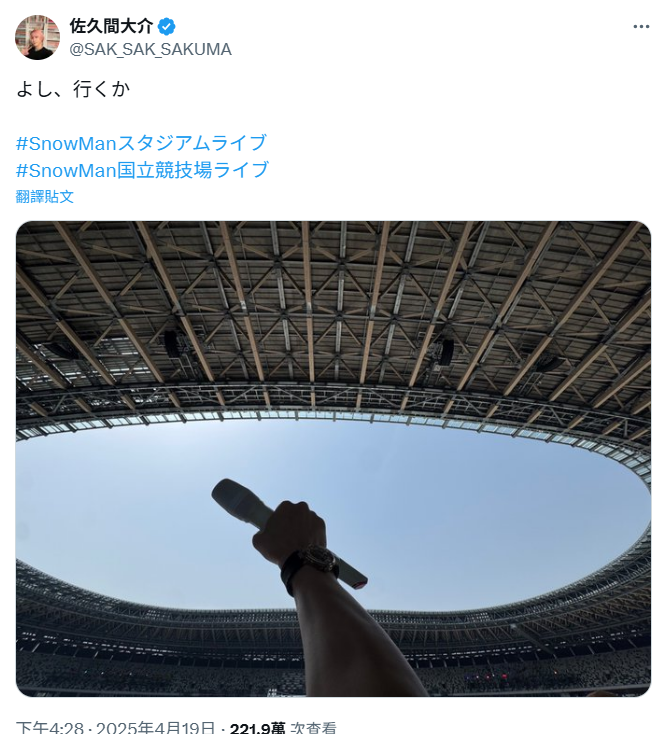Screen dimensions: 665x734
Task: Open the three-dot more options menu
Action: 641,27
